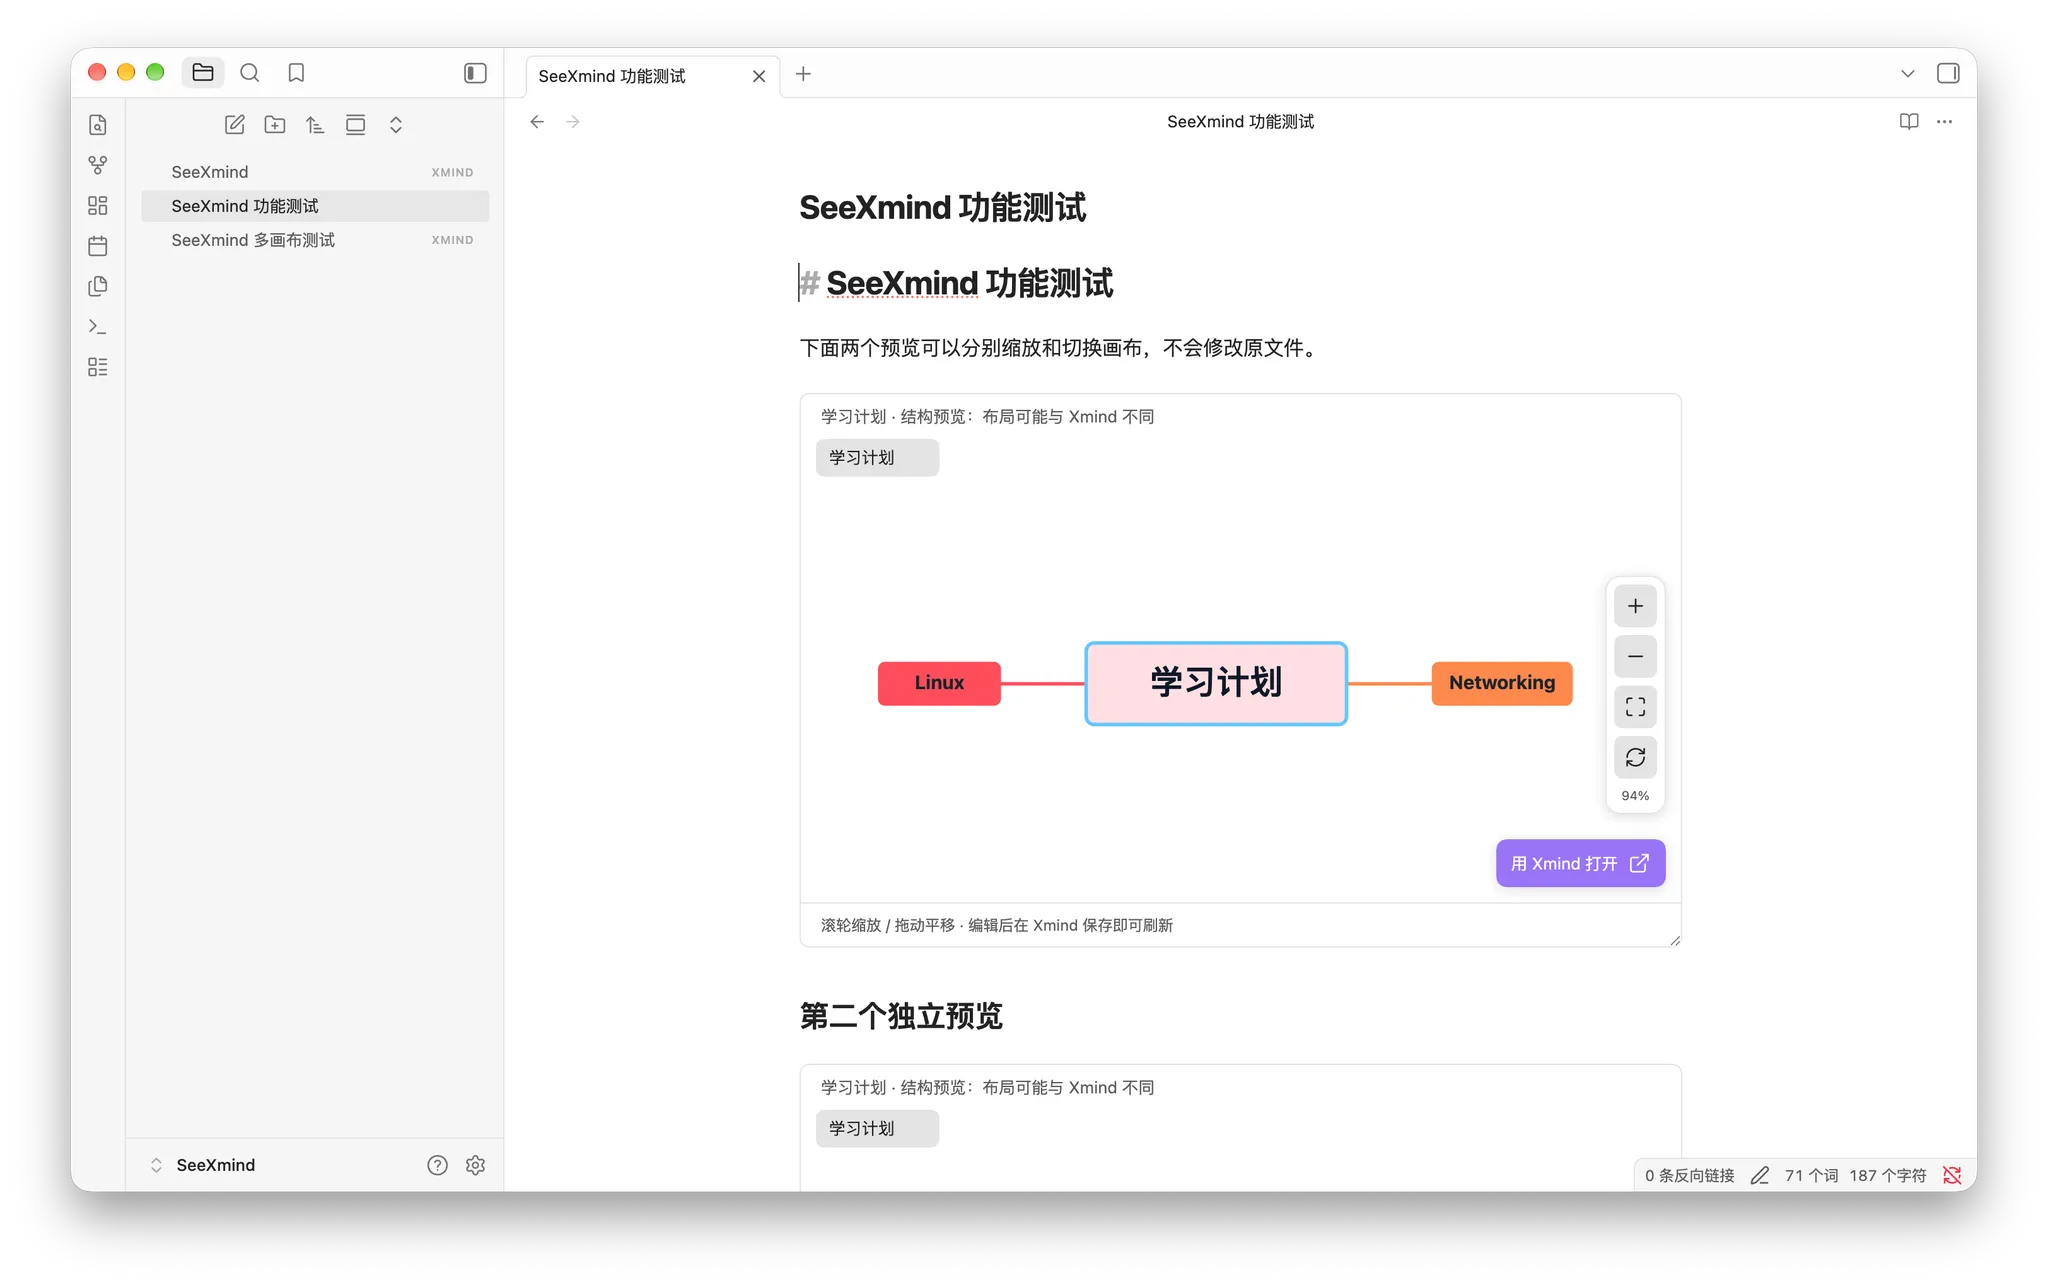Select the first 学习计划 sheet tab
2048x1285 pixels.
(x=877, y=458)
